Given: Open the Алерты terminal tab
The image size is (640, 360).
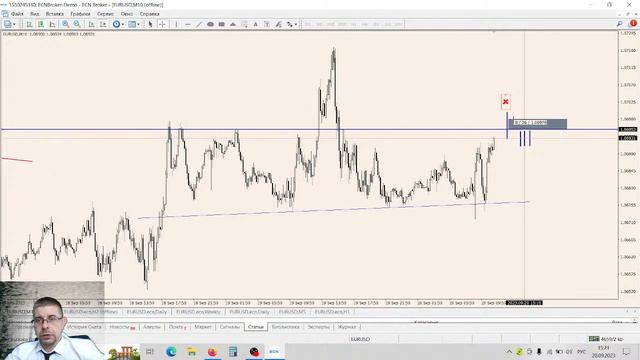Looking at the screenshot, I should [152, 327].
